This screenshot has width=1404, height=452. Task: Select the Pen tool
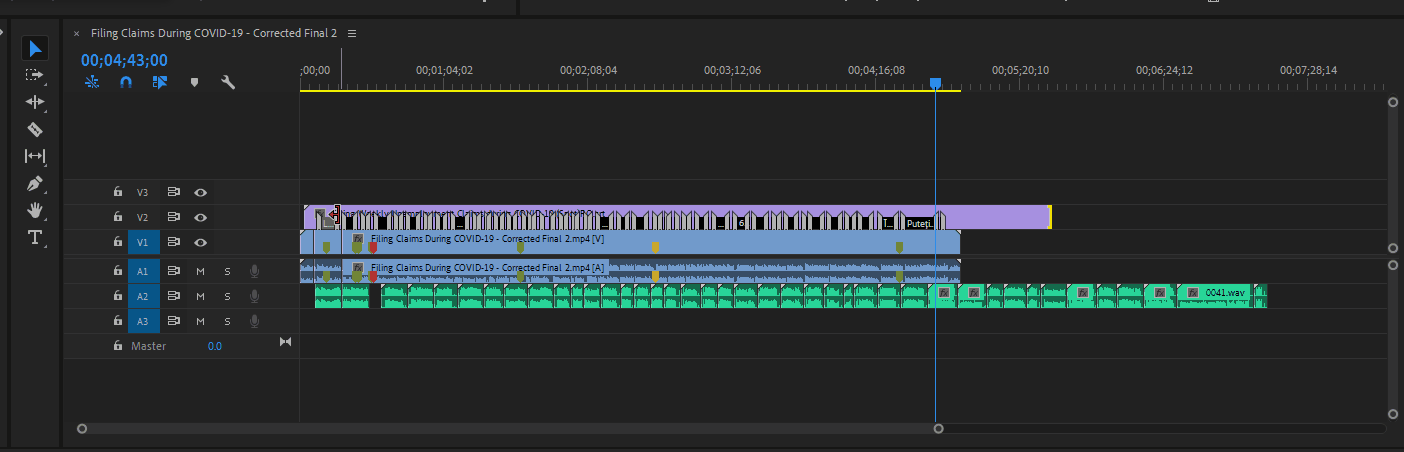point(35,184)
